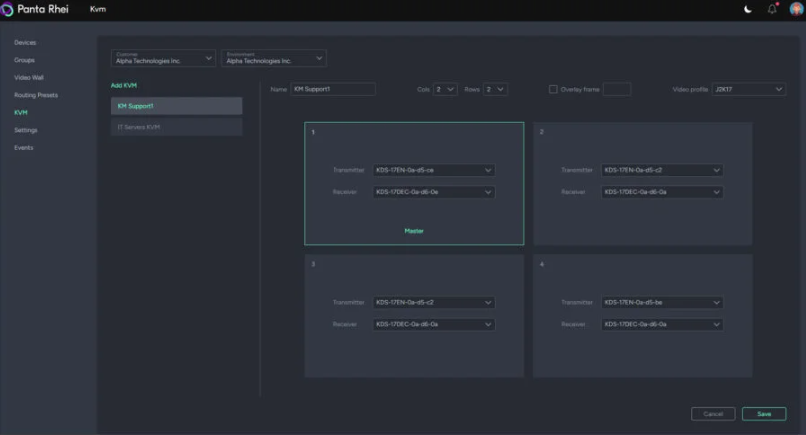806x435 pixels.
Task: Click the Panta Rhei logo
Action: click(36, 9)
